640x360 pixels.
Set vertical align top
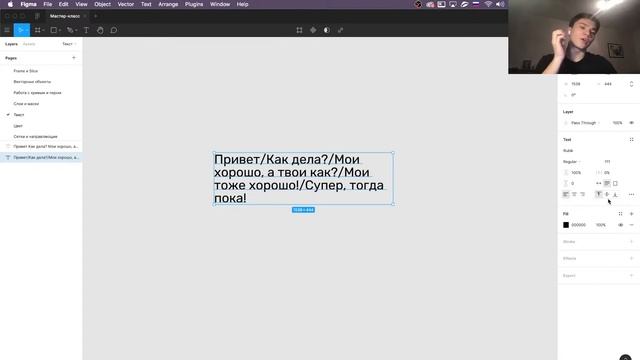coord(598,194)
